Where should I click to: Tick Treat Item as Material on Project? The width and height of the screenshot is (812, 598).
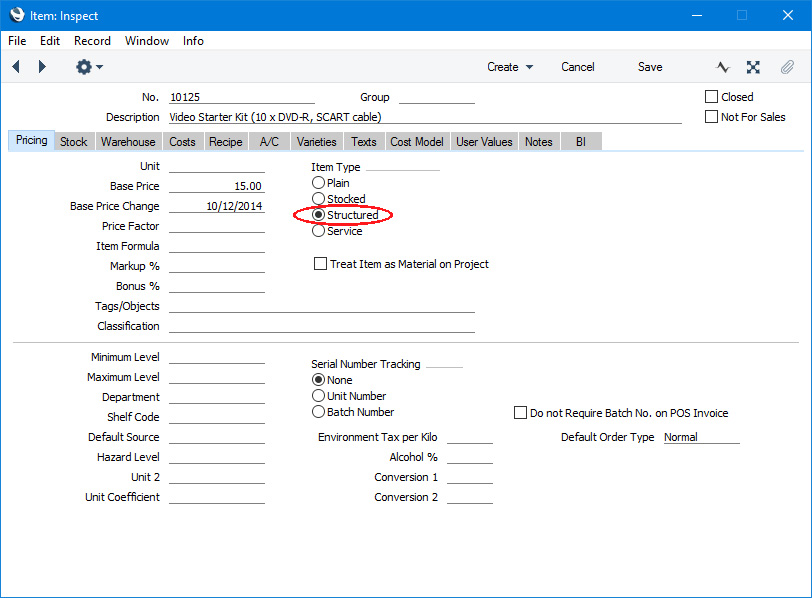(x=321, y=264)
